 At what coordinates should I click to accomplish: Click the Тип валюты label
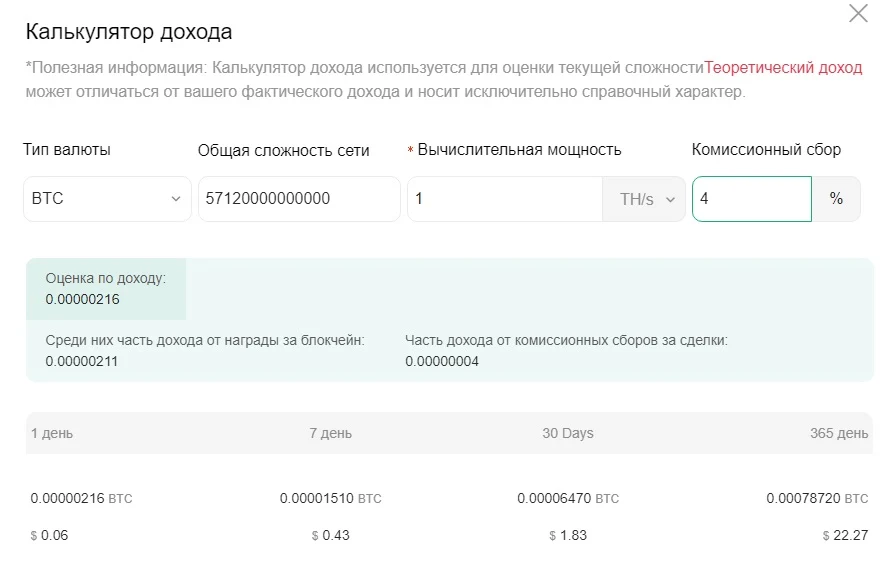pyautogui.click(x=67, y=150)
